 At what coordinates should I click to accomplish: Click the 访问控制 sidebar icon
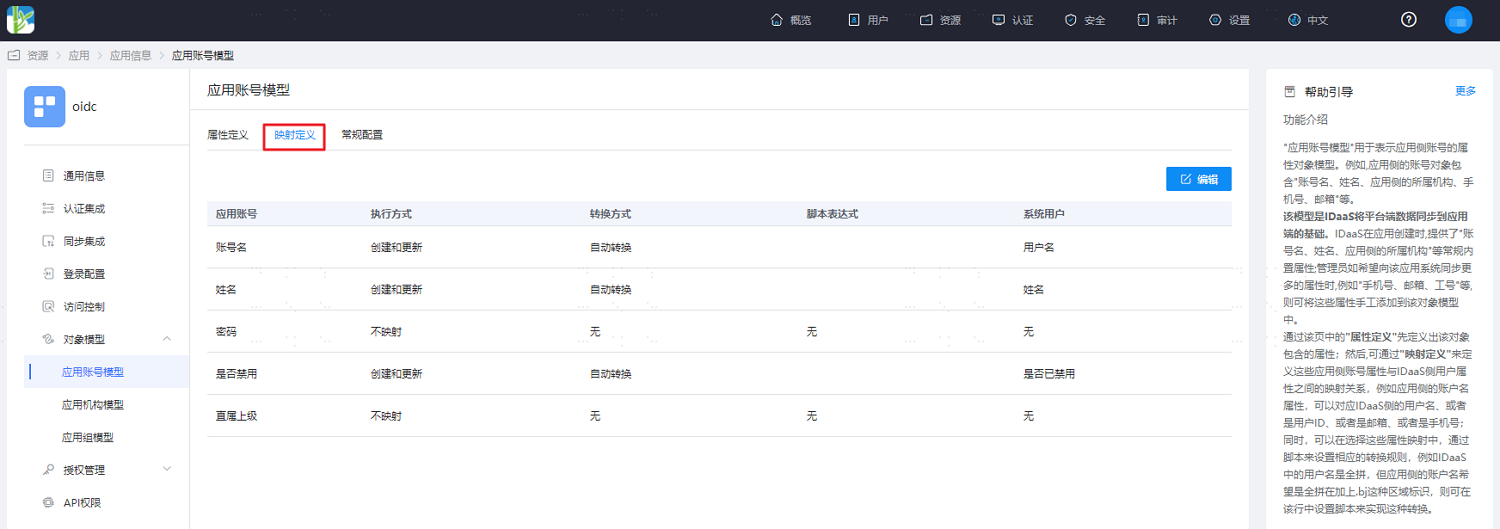tap(47, 307)
